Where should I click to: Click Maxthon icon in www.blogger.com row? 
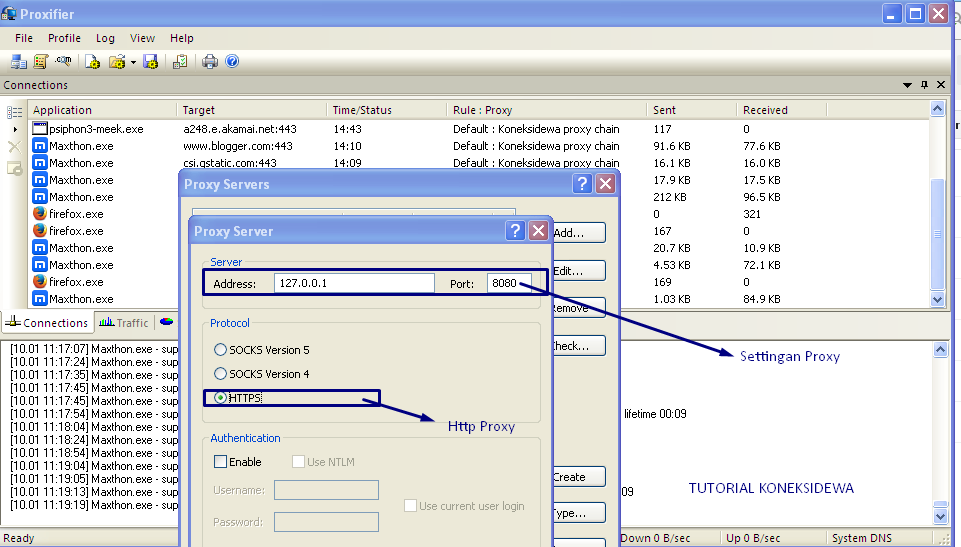point(40,146)
